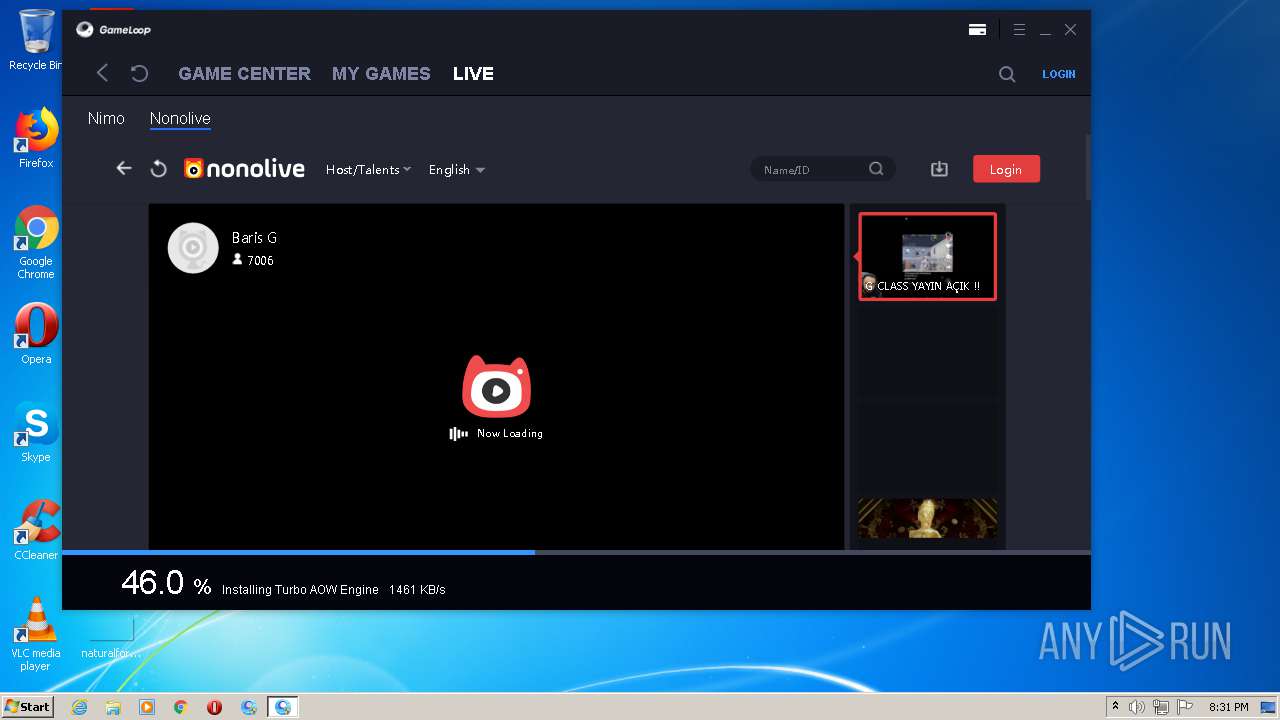Expand the English language dropdown

click(x=457, y=169)
